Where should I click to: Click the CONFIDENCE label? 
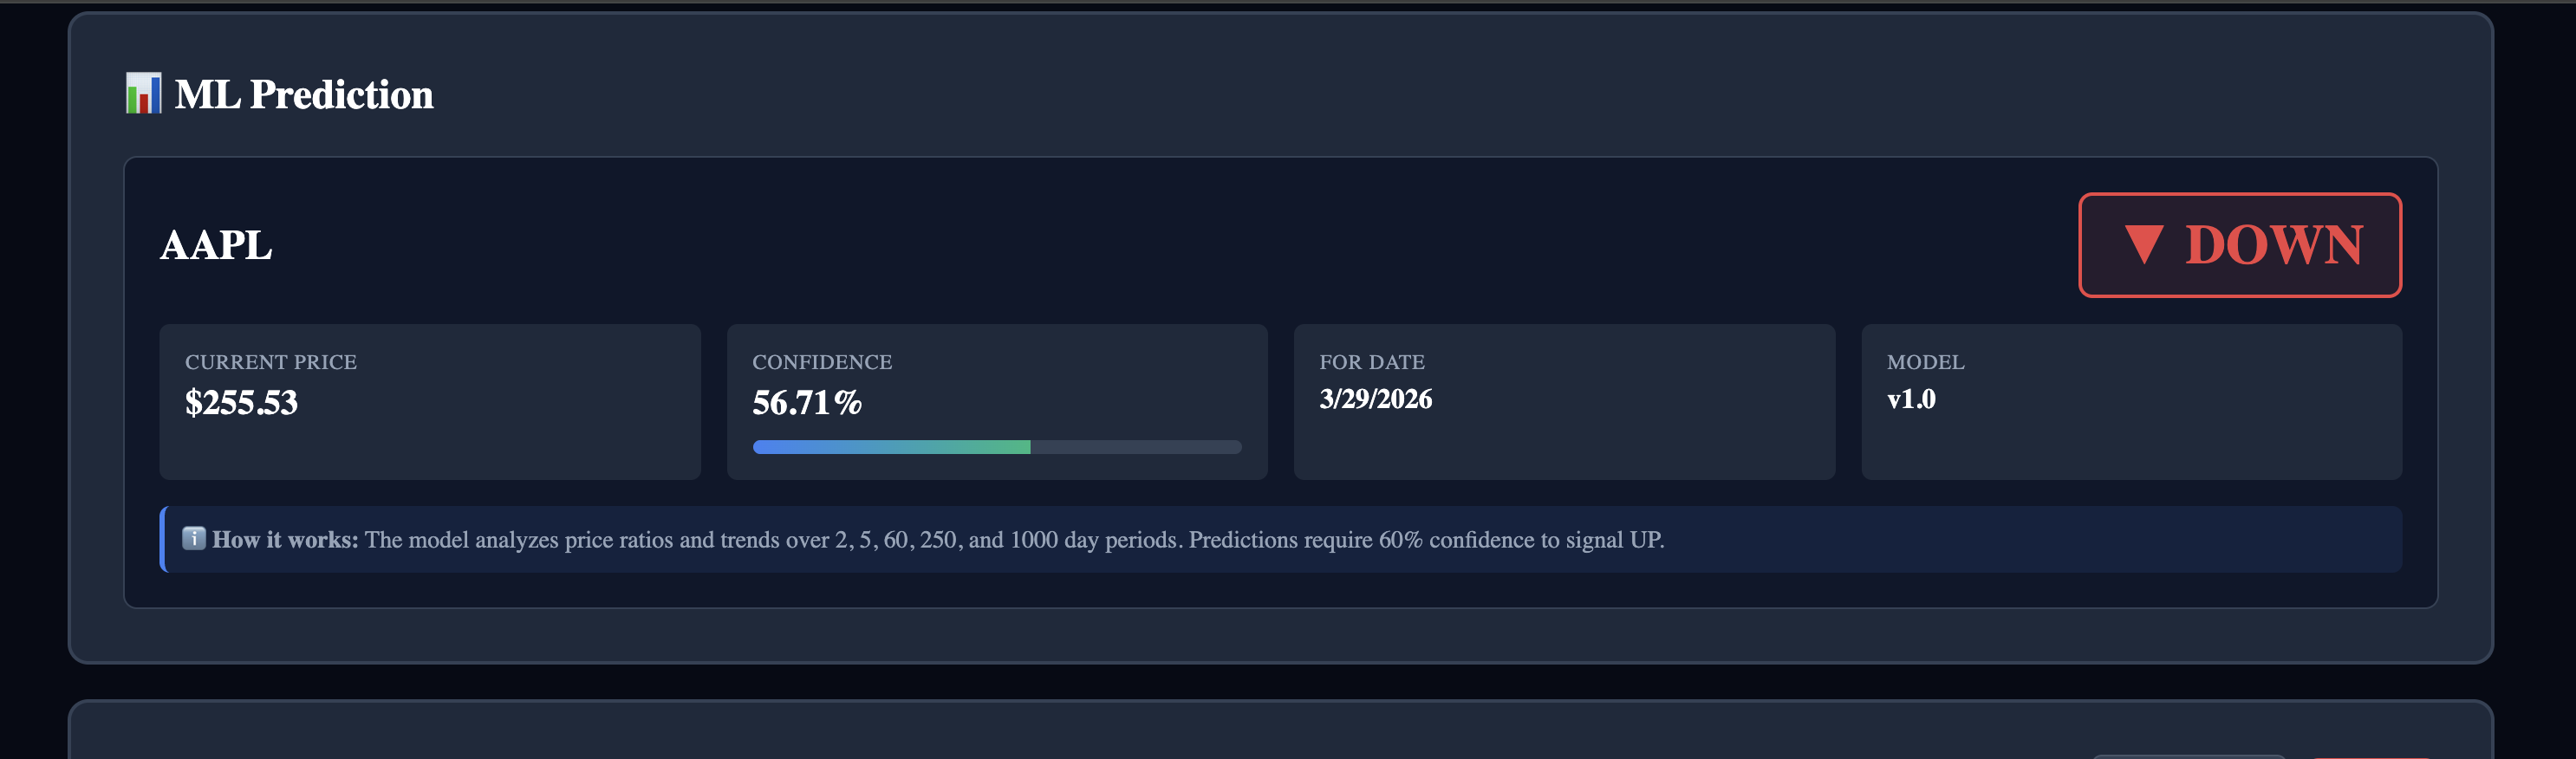click(x=822, y=362)
